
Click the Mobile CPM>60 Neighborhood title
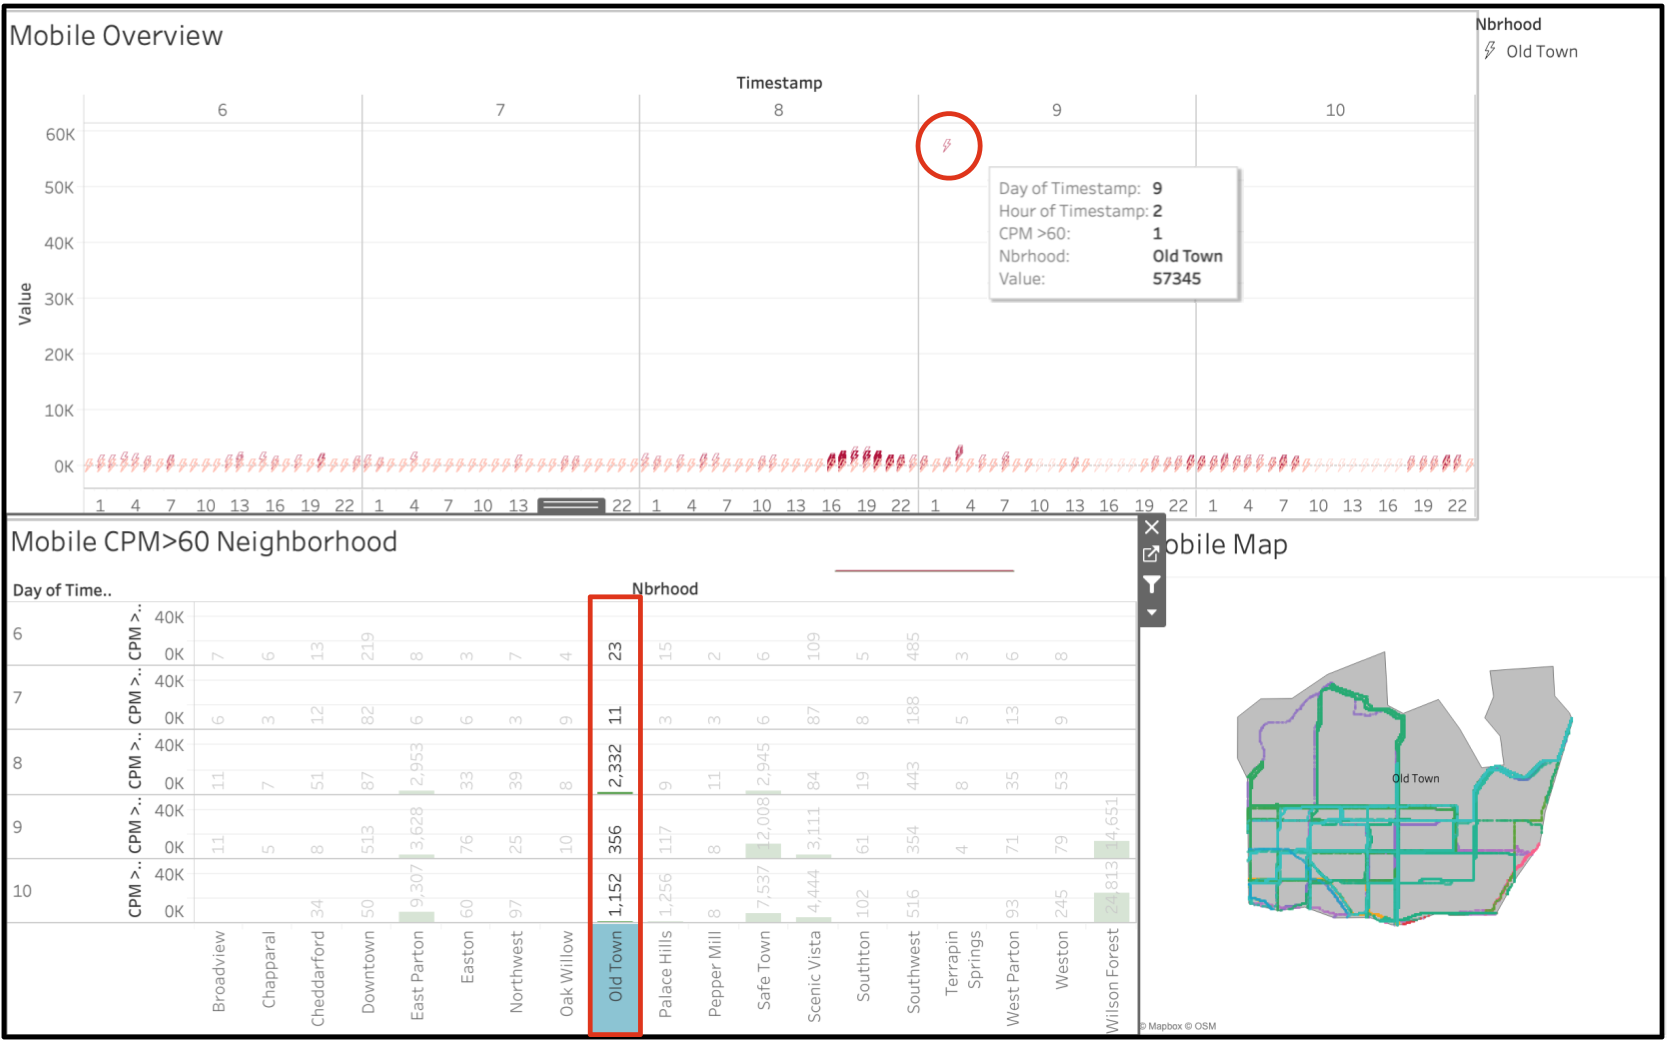pyautogui.click(x=204, y=542)
